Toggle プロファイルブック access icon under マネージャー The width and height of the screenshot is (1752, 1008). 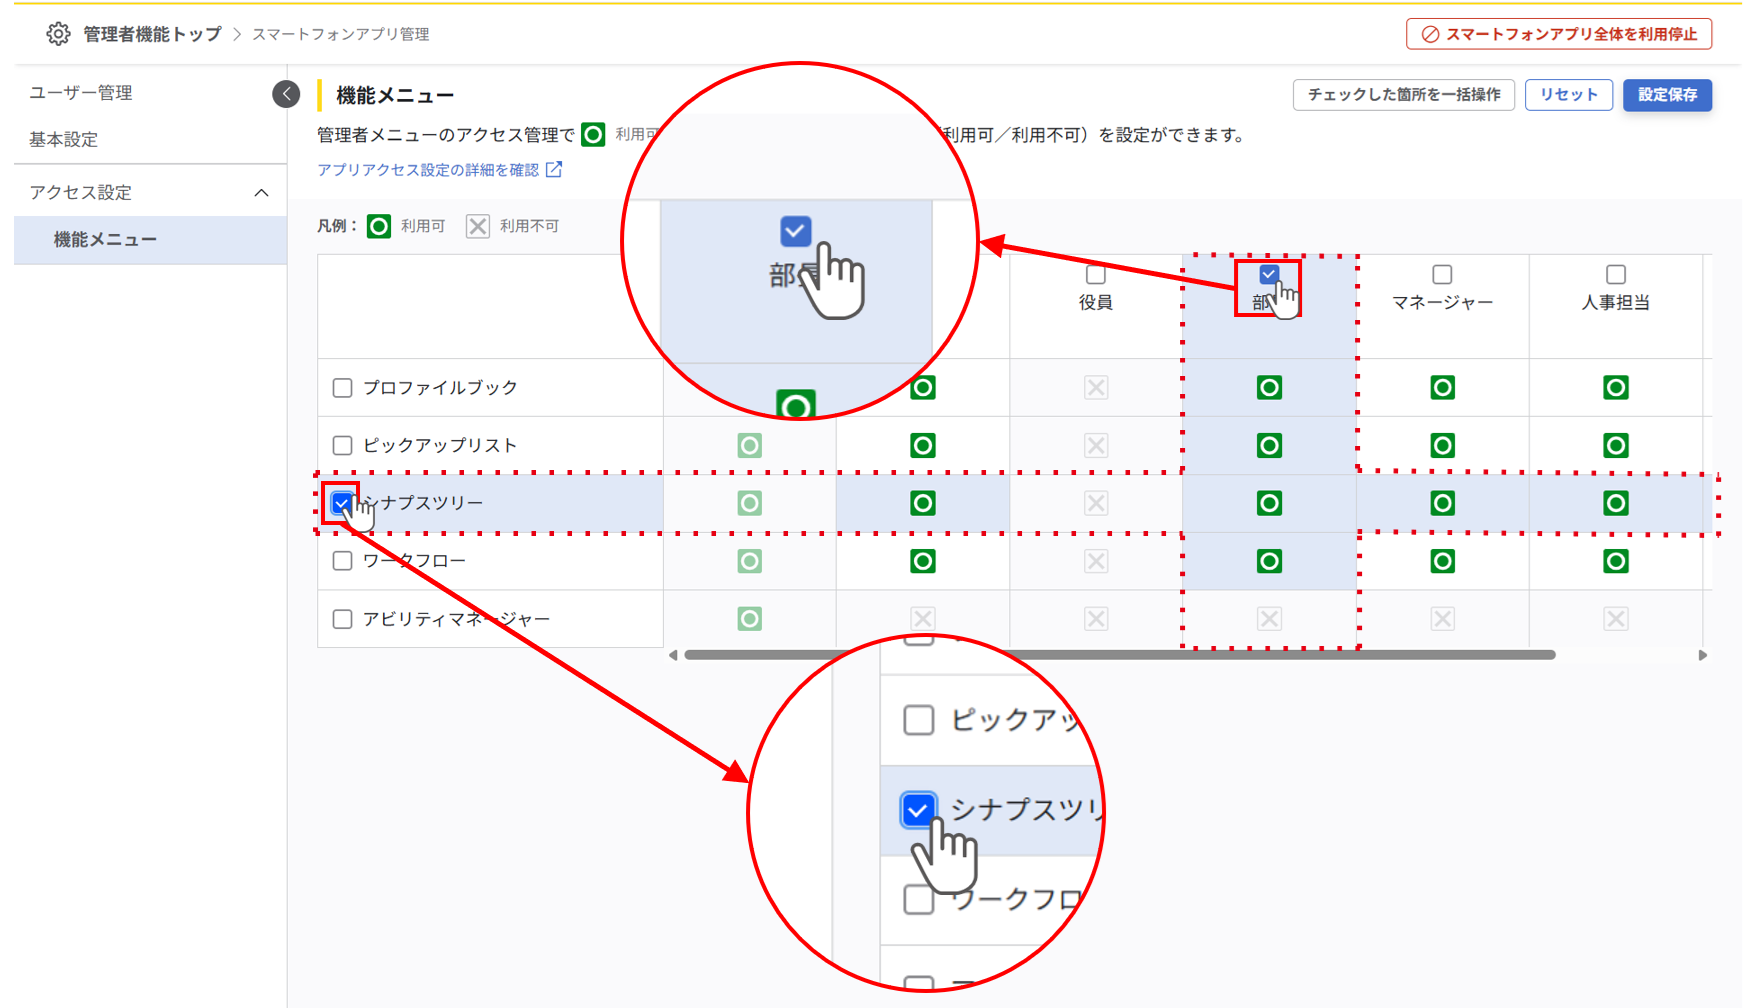(1443, 387)
